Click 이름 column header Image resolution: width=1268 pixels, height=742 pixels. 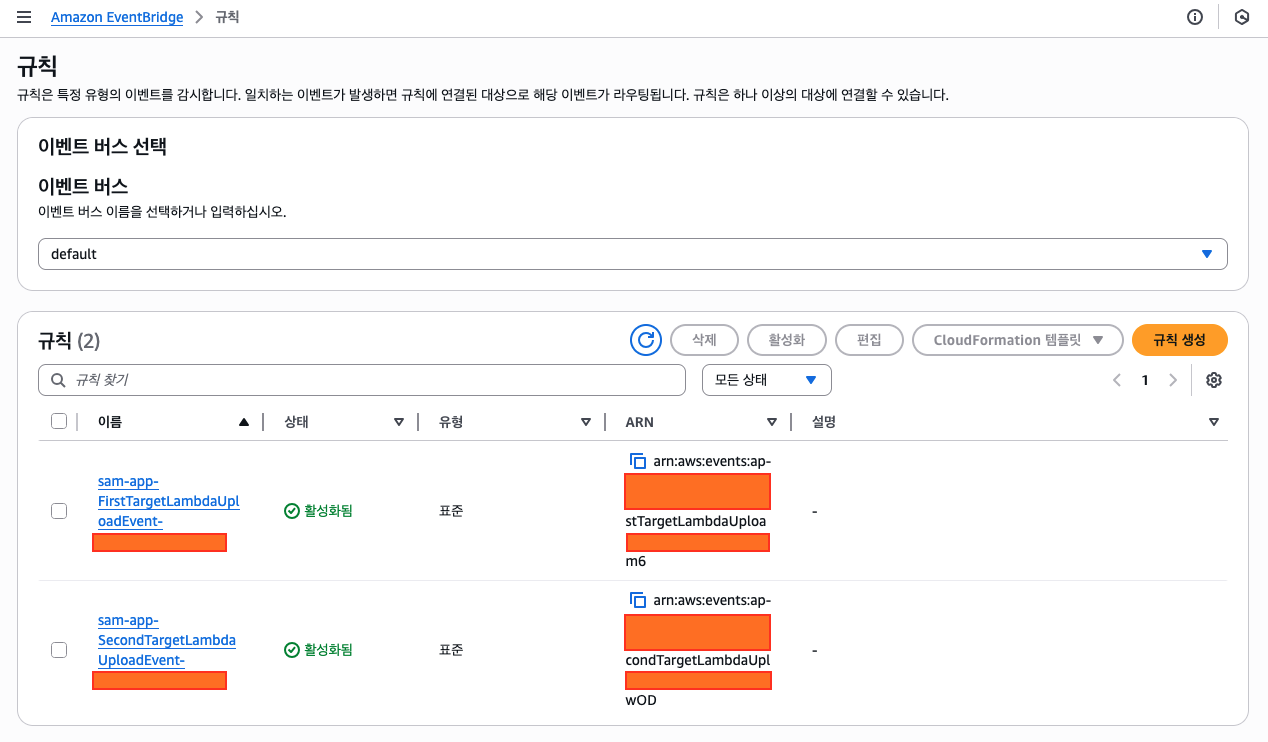pyautogui.click(x=110, y=422)
